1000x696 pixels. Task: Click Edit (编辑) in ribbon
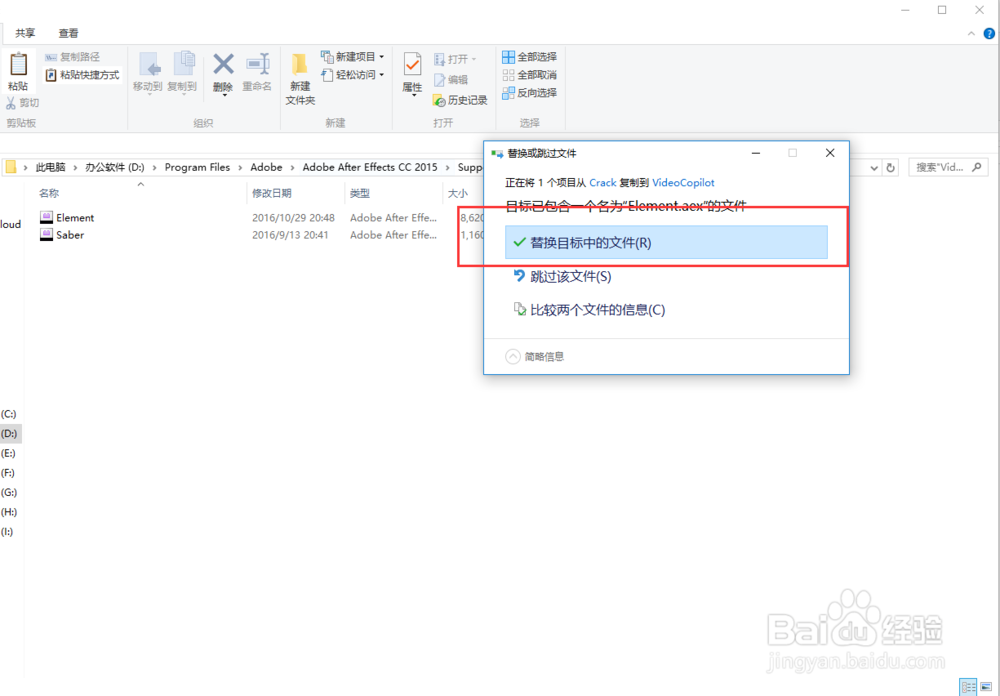click(451, 80)
